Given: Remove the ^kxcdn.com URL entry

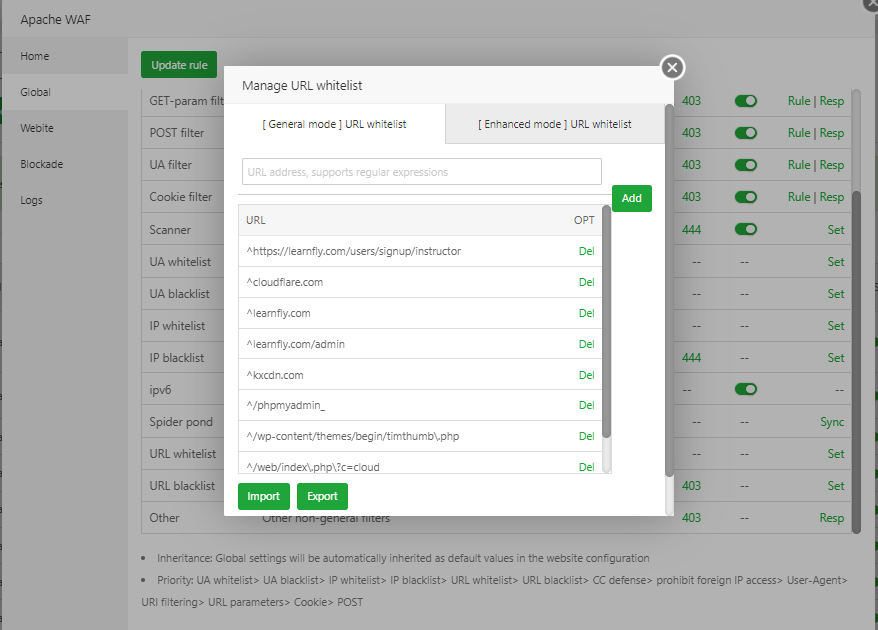Looking at the screenshot, I should (586, 376).
